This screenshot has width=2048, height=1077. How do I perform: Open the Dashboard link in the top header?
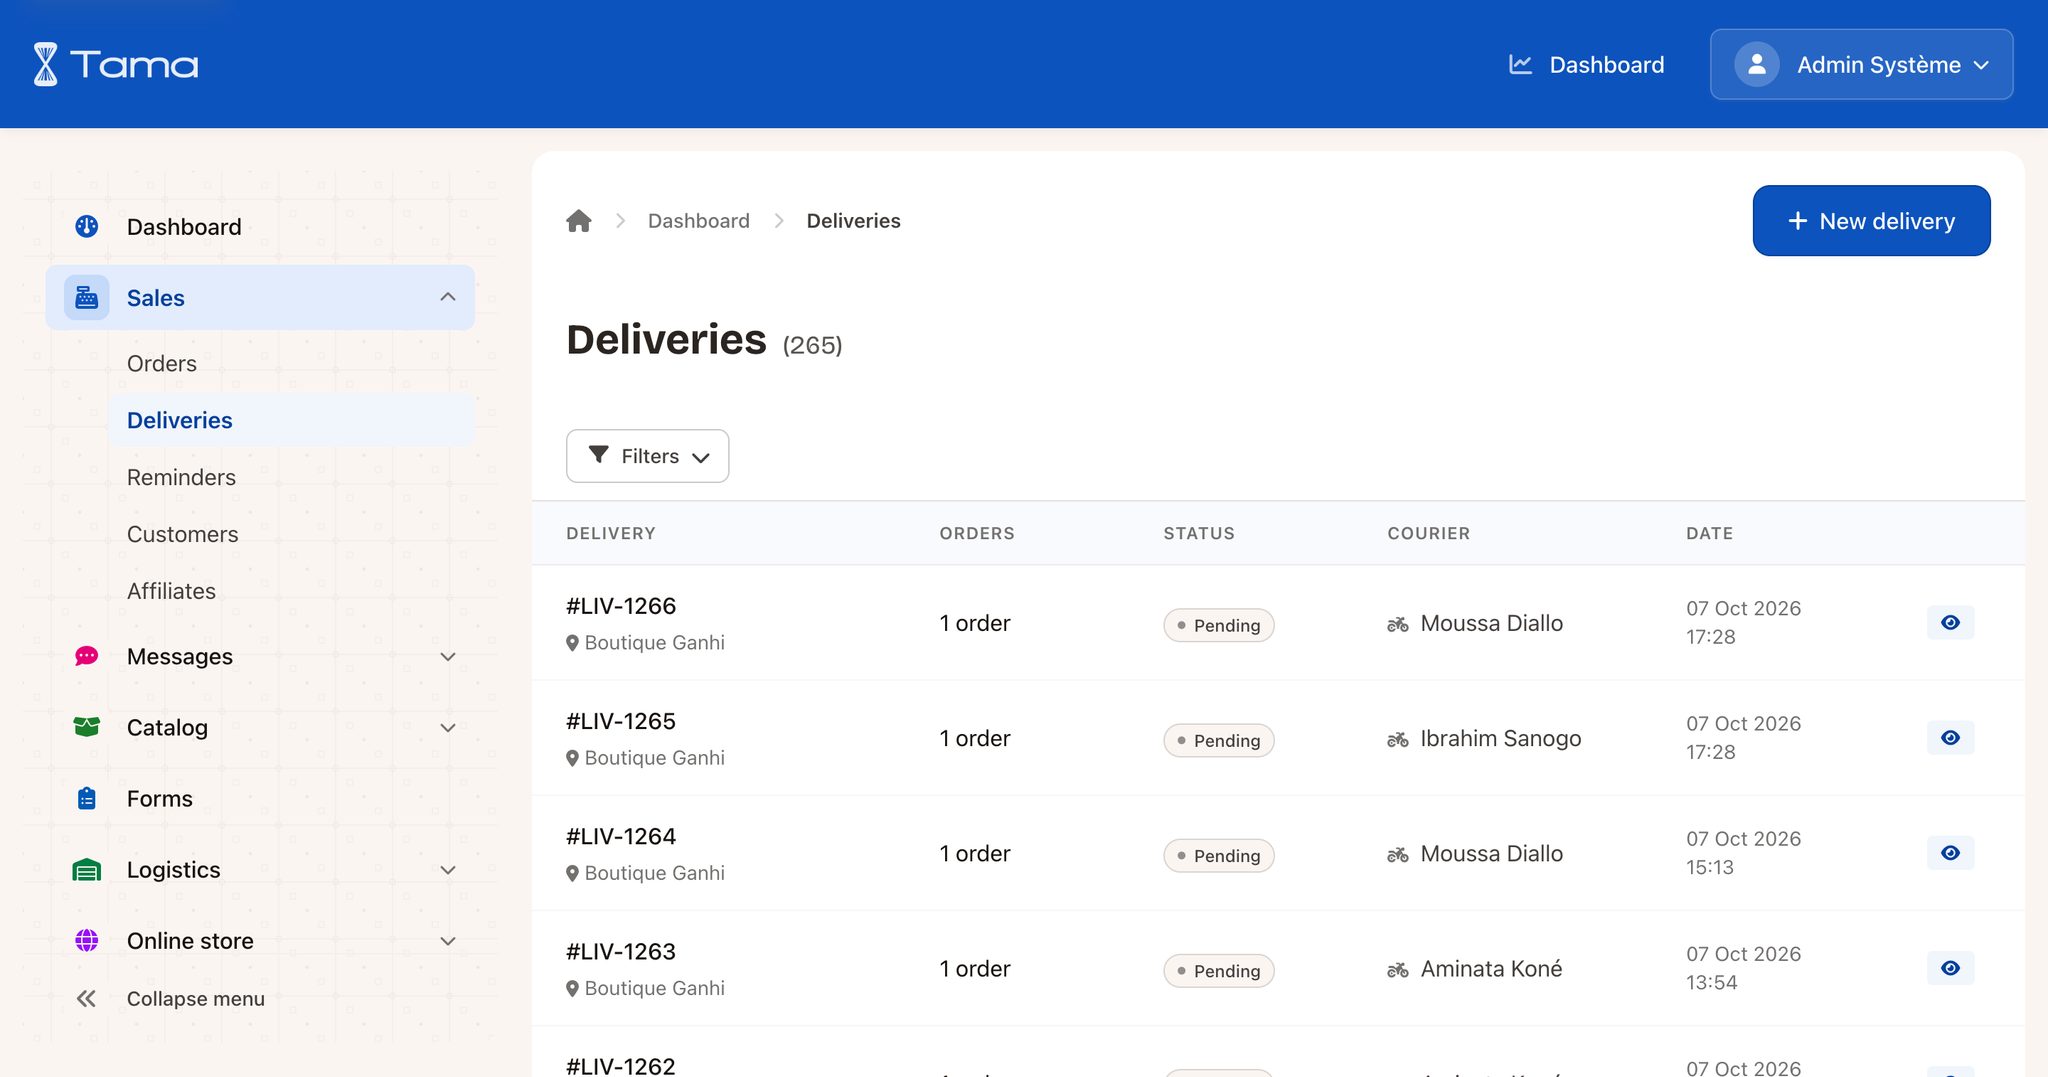point(1586,65)
